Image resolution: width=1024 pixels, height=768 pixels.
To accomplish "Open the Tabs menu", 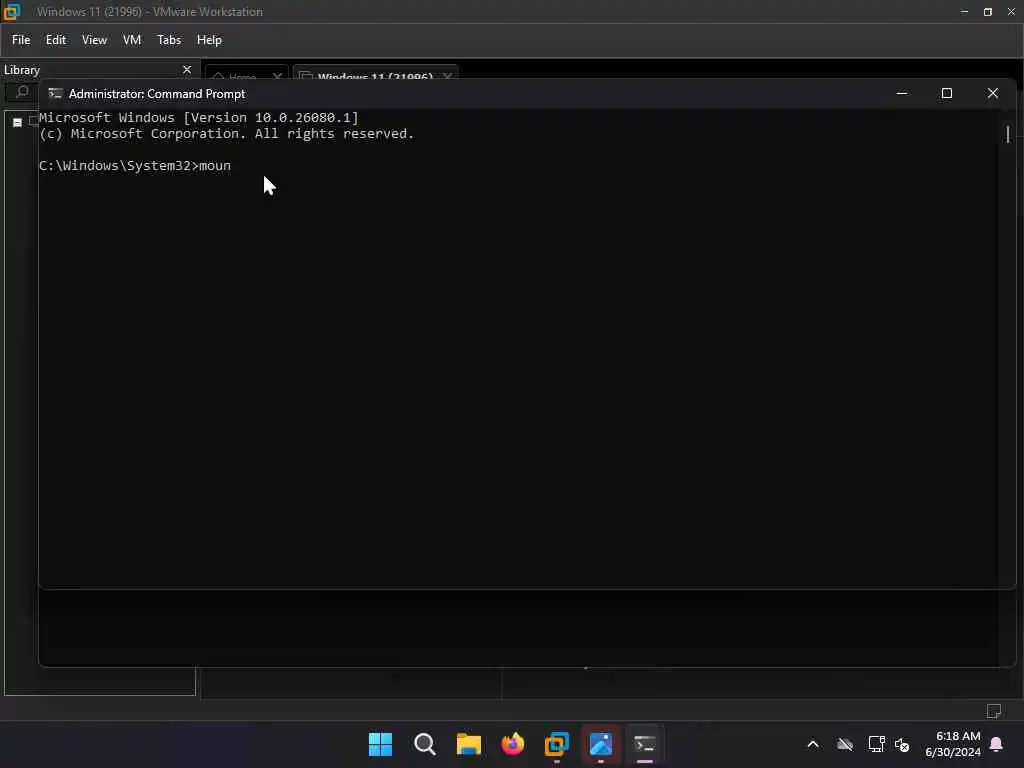I will 169,40.
